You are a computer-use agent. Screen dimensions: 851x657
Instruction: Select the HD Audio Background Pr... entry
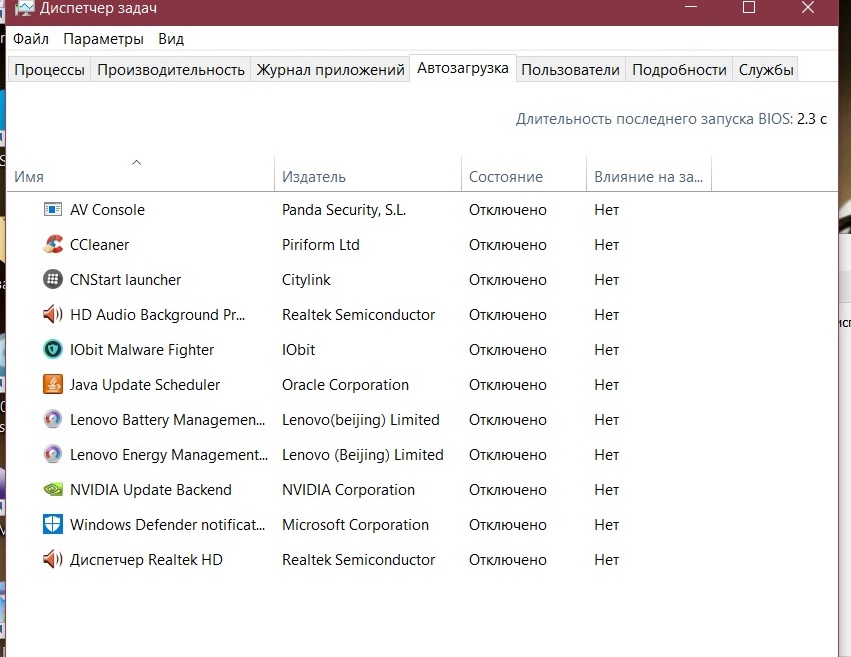coord(157,315)
